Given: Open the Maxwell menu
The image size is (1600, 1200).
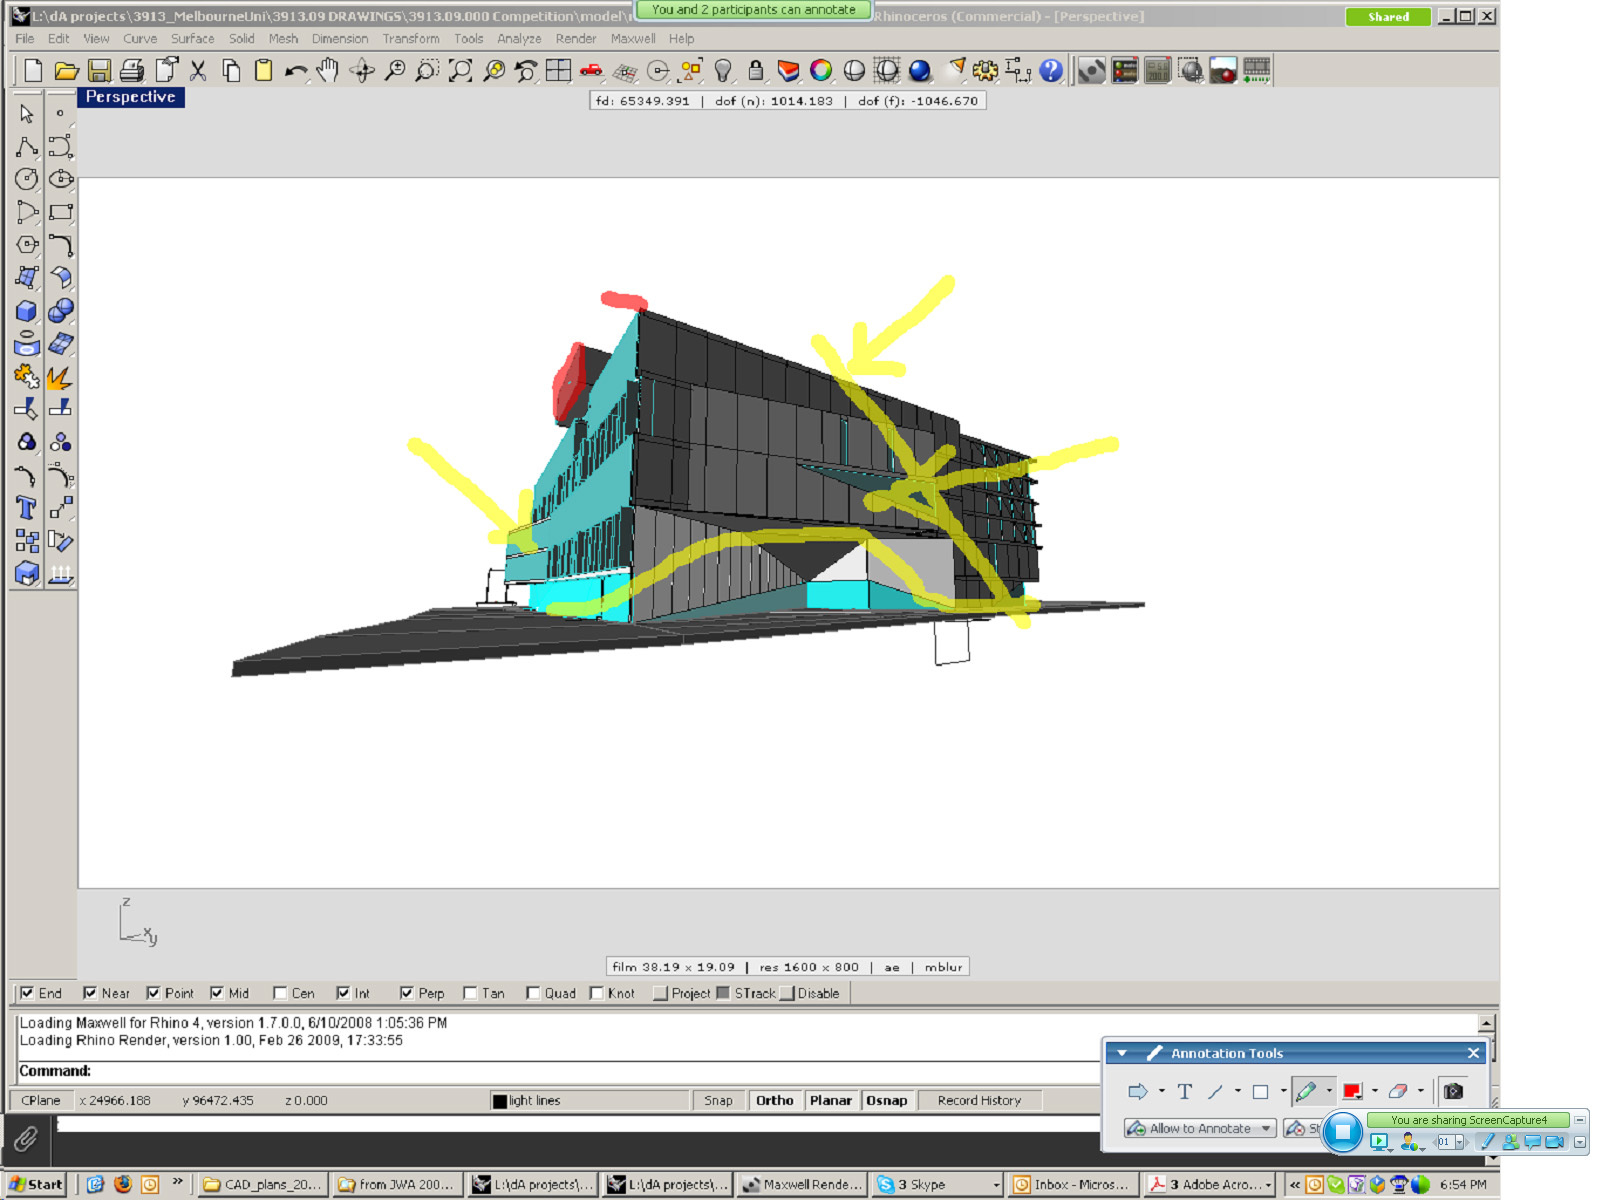Looking at the screenshot, I should click(x=633, y=38).
